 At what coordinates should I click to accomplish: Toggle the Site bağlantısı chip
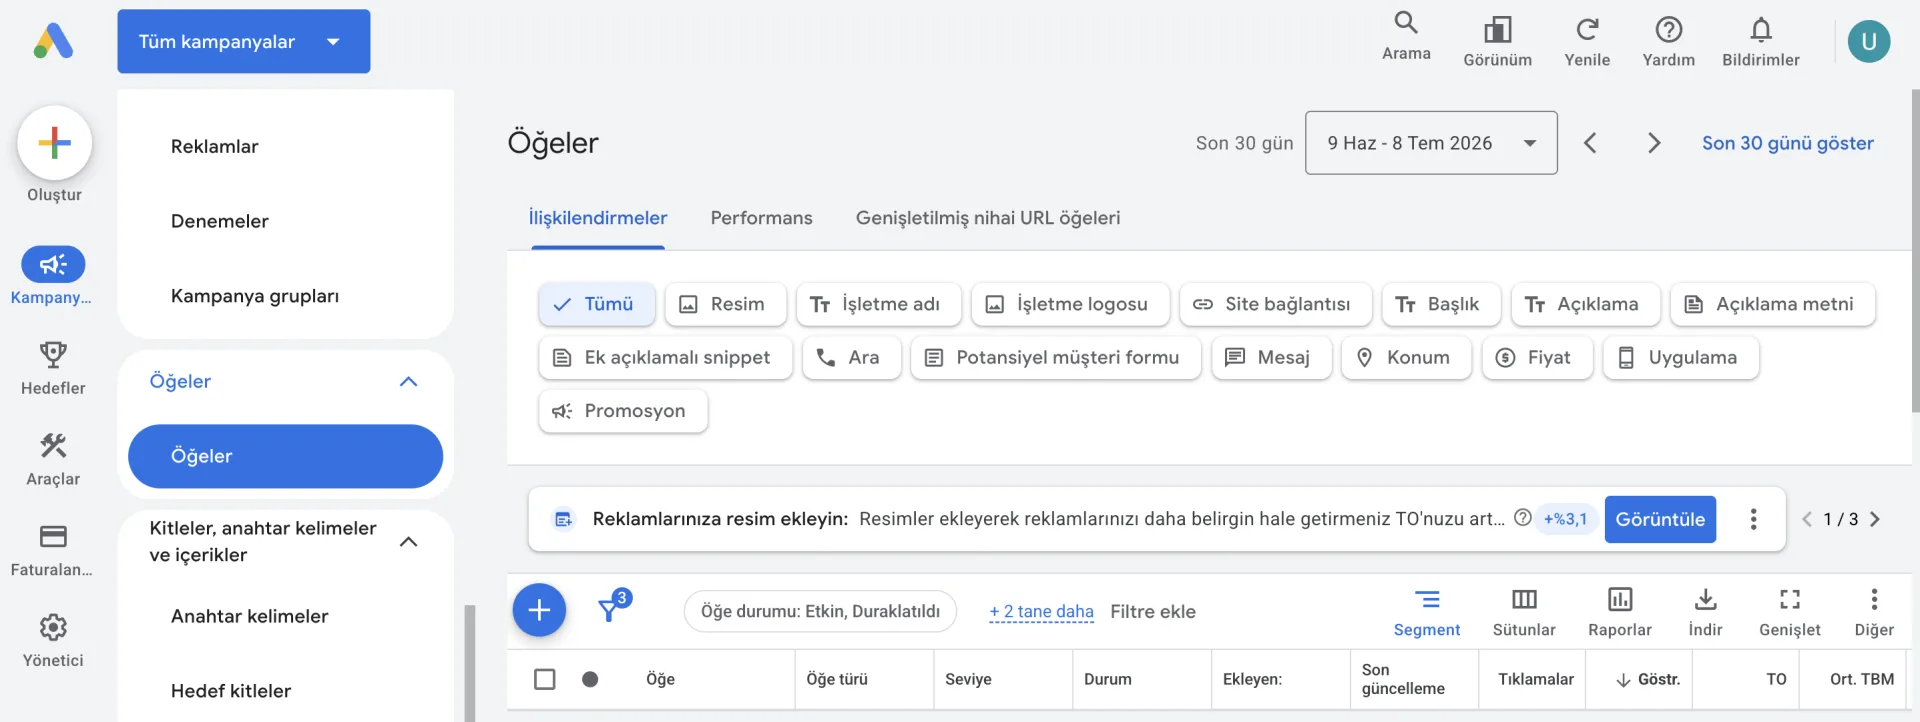click(x=1275, y=304)
